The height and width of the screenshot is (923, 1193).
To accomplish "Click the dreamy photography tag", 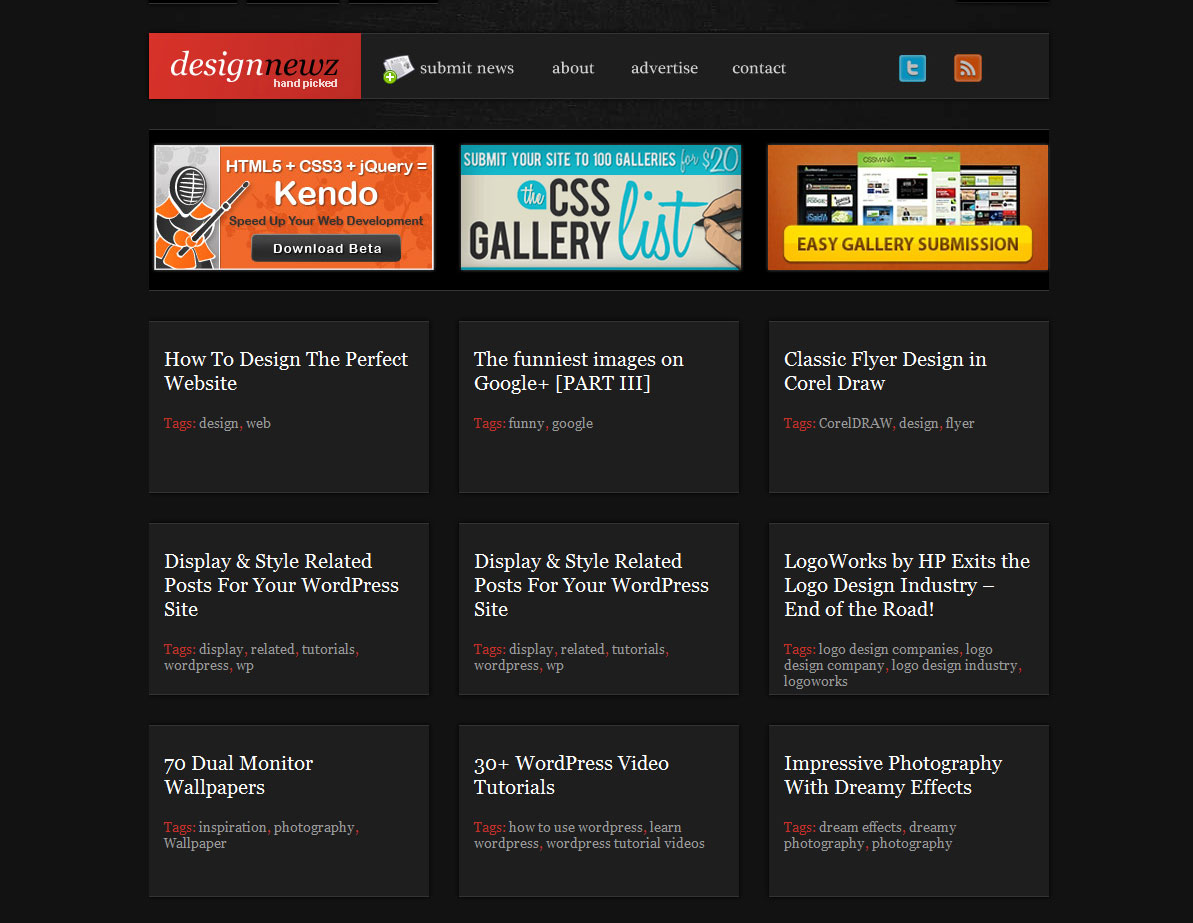I will pyautogui.click(x=870, y=835).
